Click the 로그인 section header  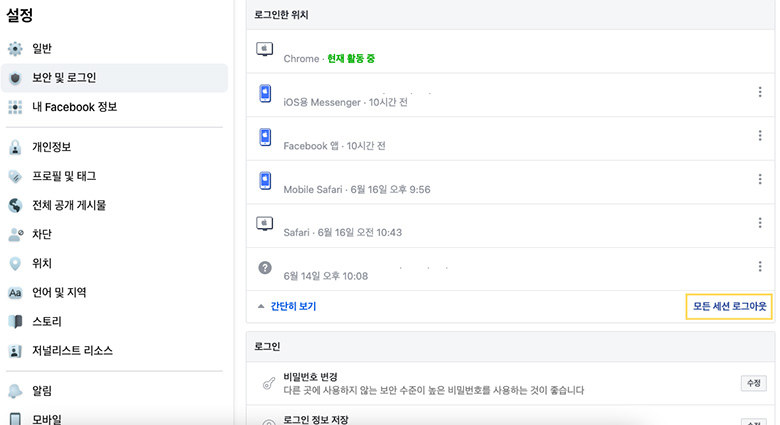click(x=267, y=346)
